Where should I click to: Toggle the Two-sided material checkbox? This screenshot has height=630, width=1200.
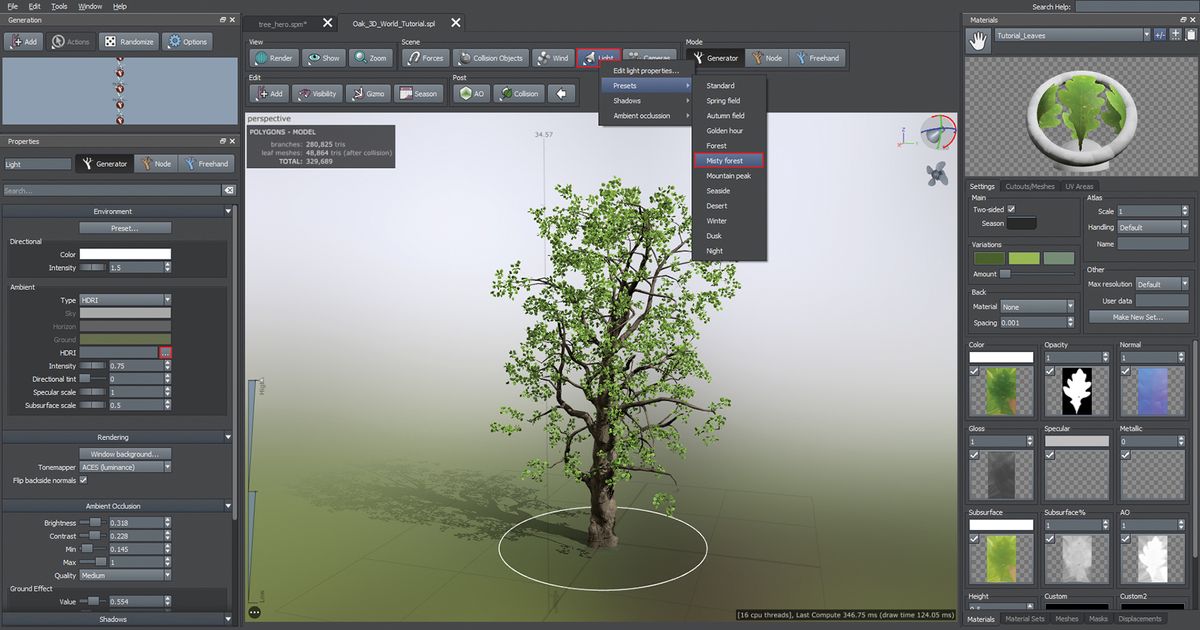[x=1013, y=209]
